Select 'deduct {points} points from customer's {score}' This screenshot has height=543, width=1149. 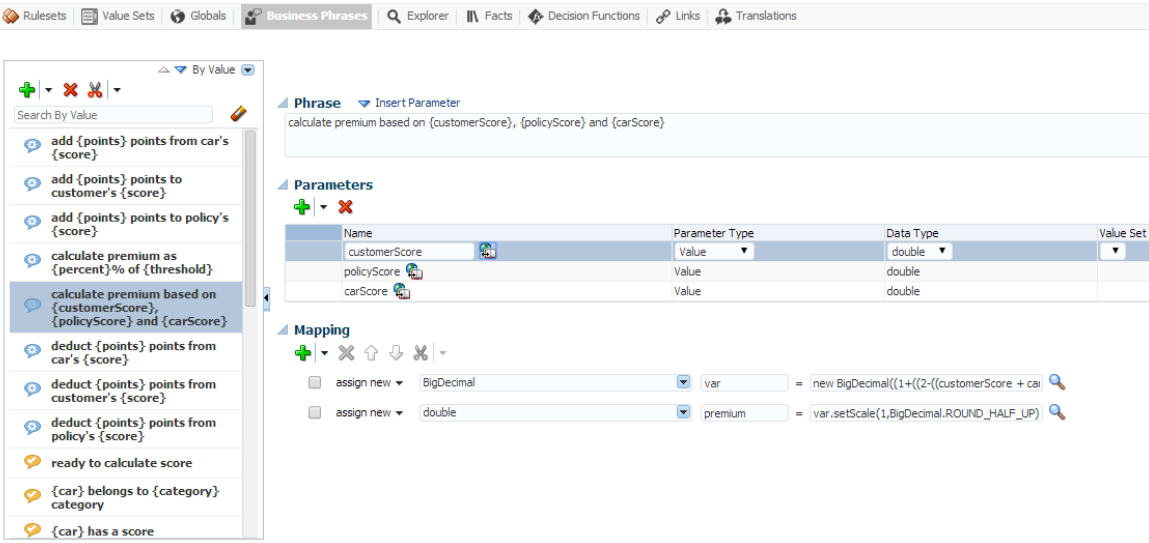[x=126, y=391]
